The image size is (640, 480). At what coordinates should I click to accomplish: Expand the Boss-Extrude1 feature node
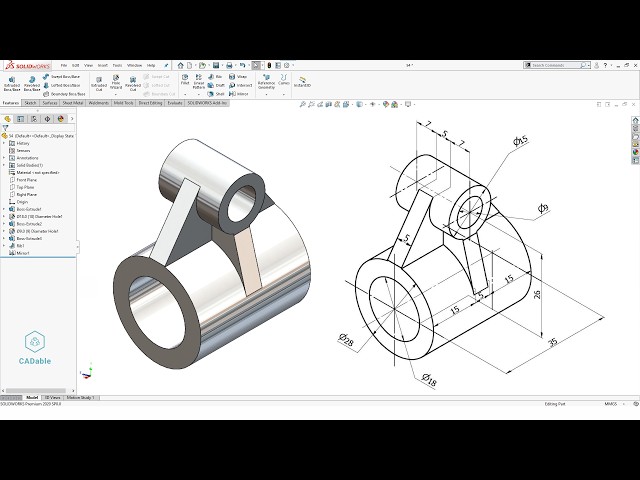(4, 209)
